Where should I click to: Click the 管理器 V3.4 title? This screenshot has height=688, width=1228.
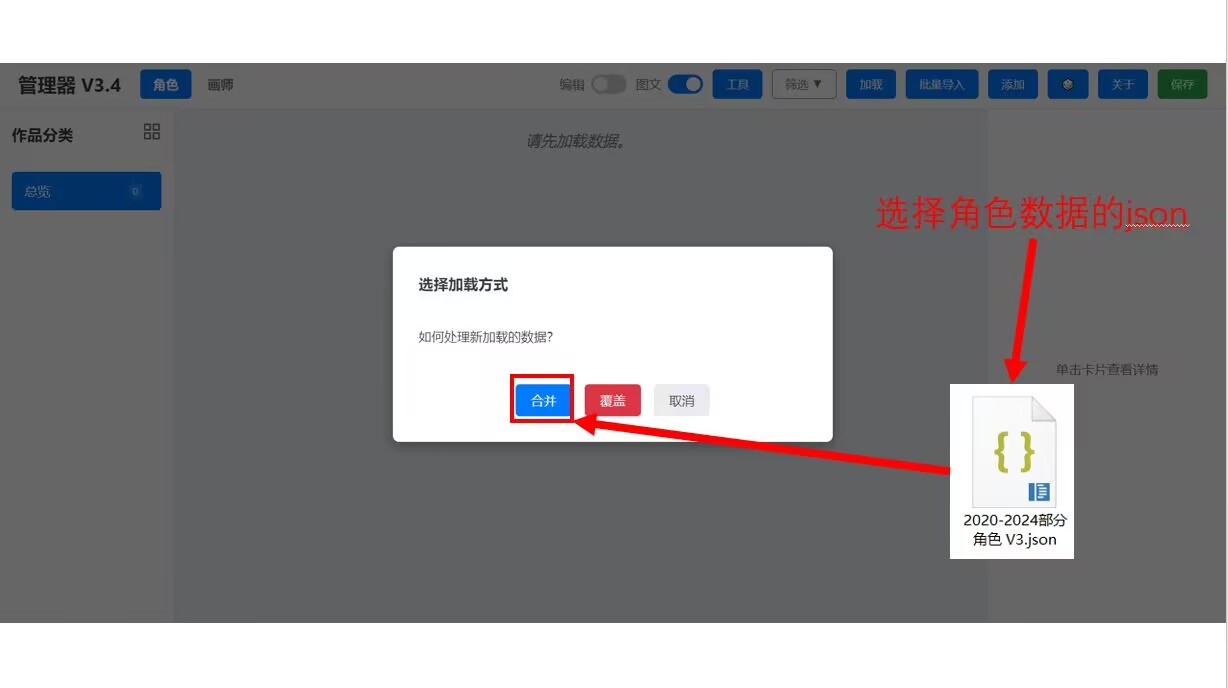coord(69,85)
